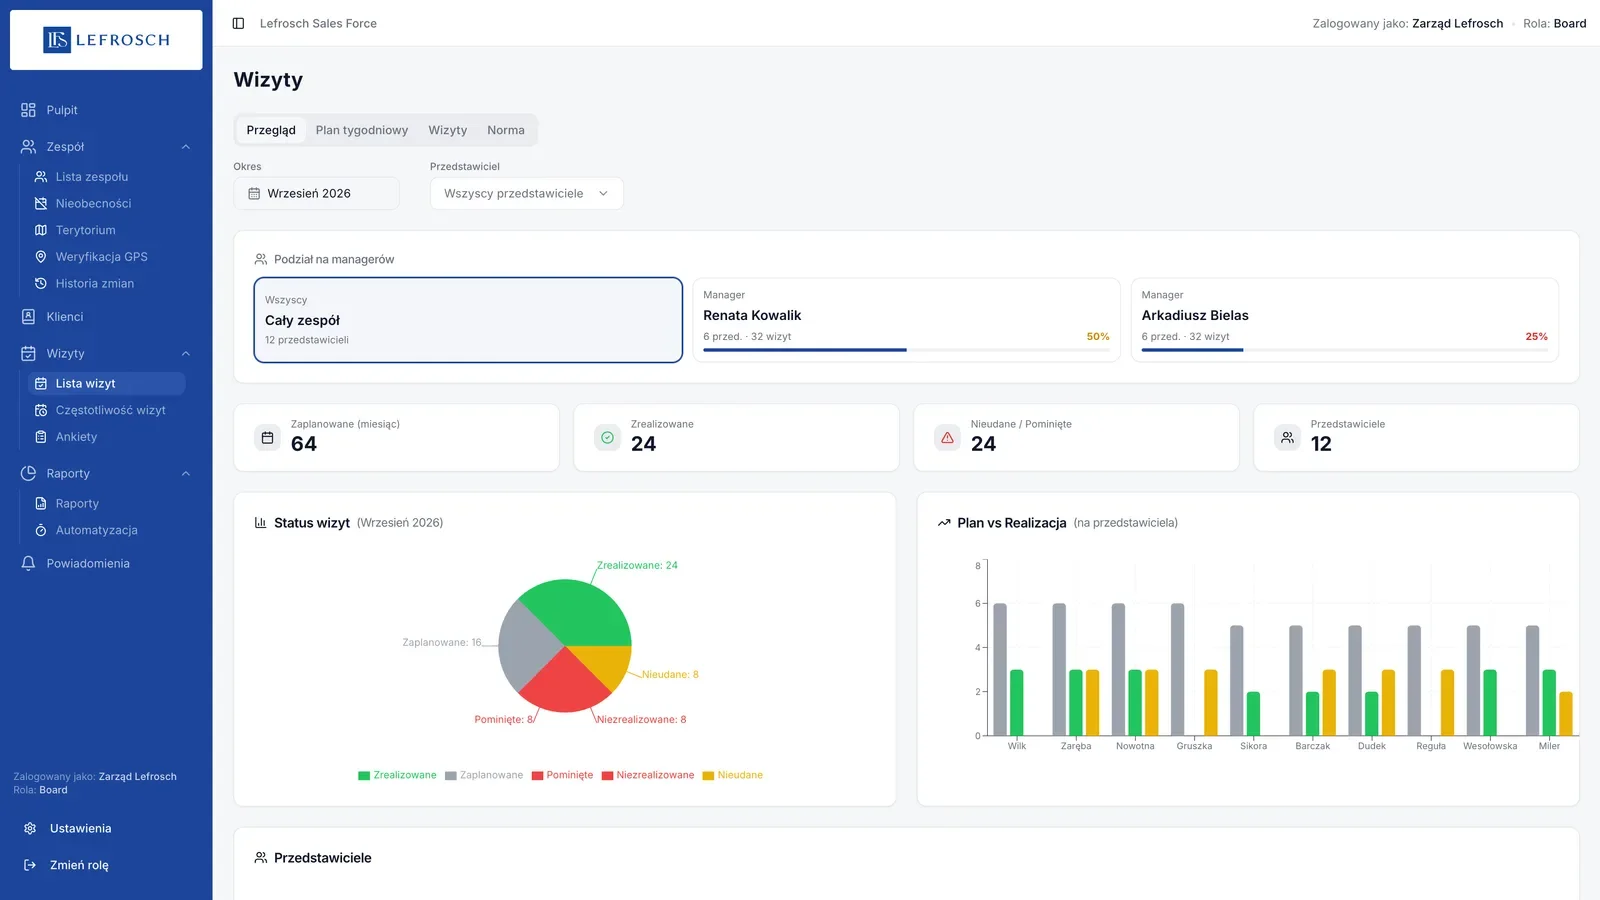This screenshot has height=900, width=1600.
Task: Click the Częstotliwość wizyt icon
Action: [x=41, y=410]
